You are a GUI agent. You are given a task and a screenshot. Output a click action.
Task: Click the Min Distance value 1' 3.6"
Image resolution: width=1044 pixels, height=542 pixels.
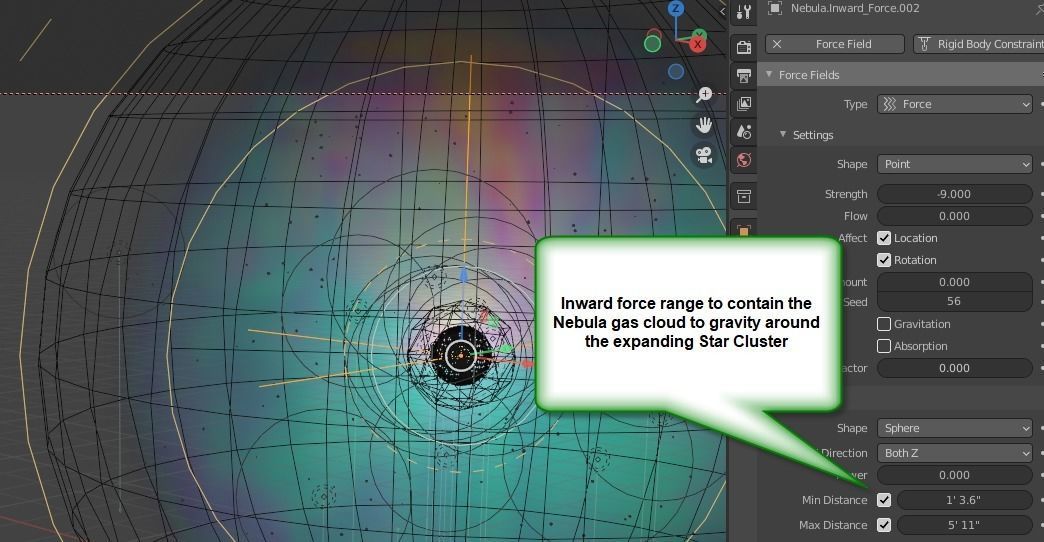[x=964, y=499]
